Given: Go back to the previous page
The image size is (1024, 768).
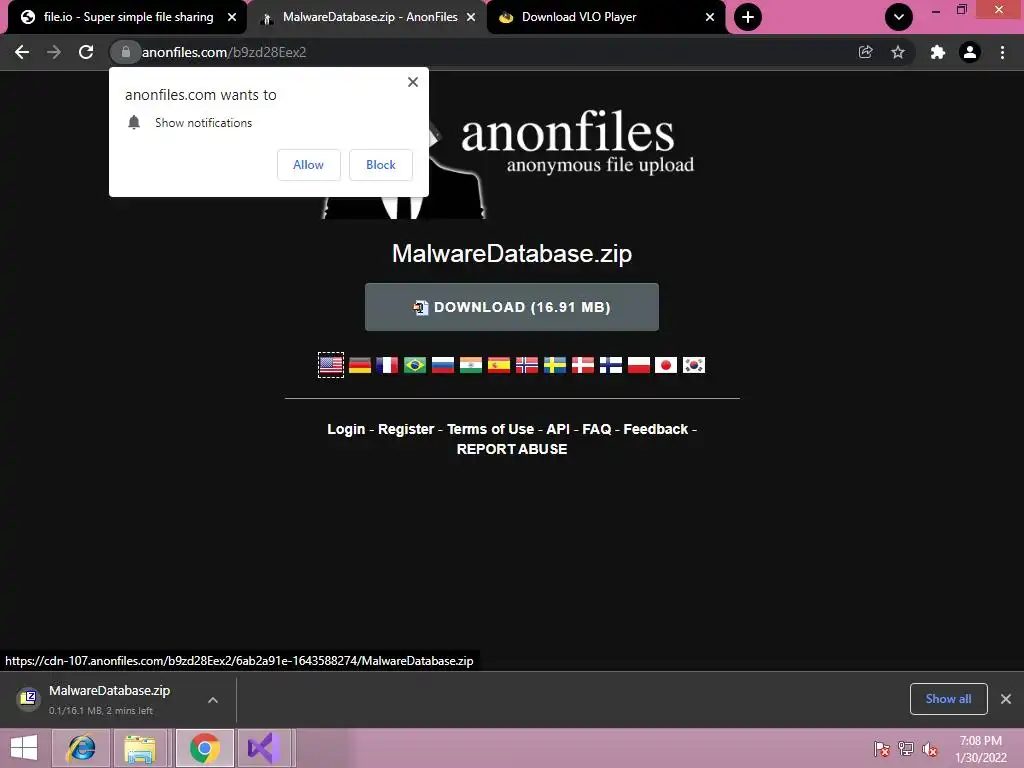Looking at the screenshot, I should (x=22, y=52).
